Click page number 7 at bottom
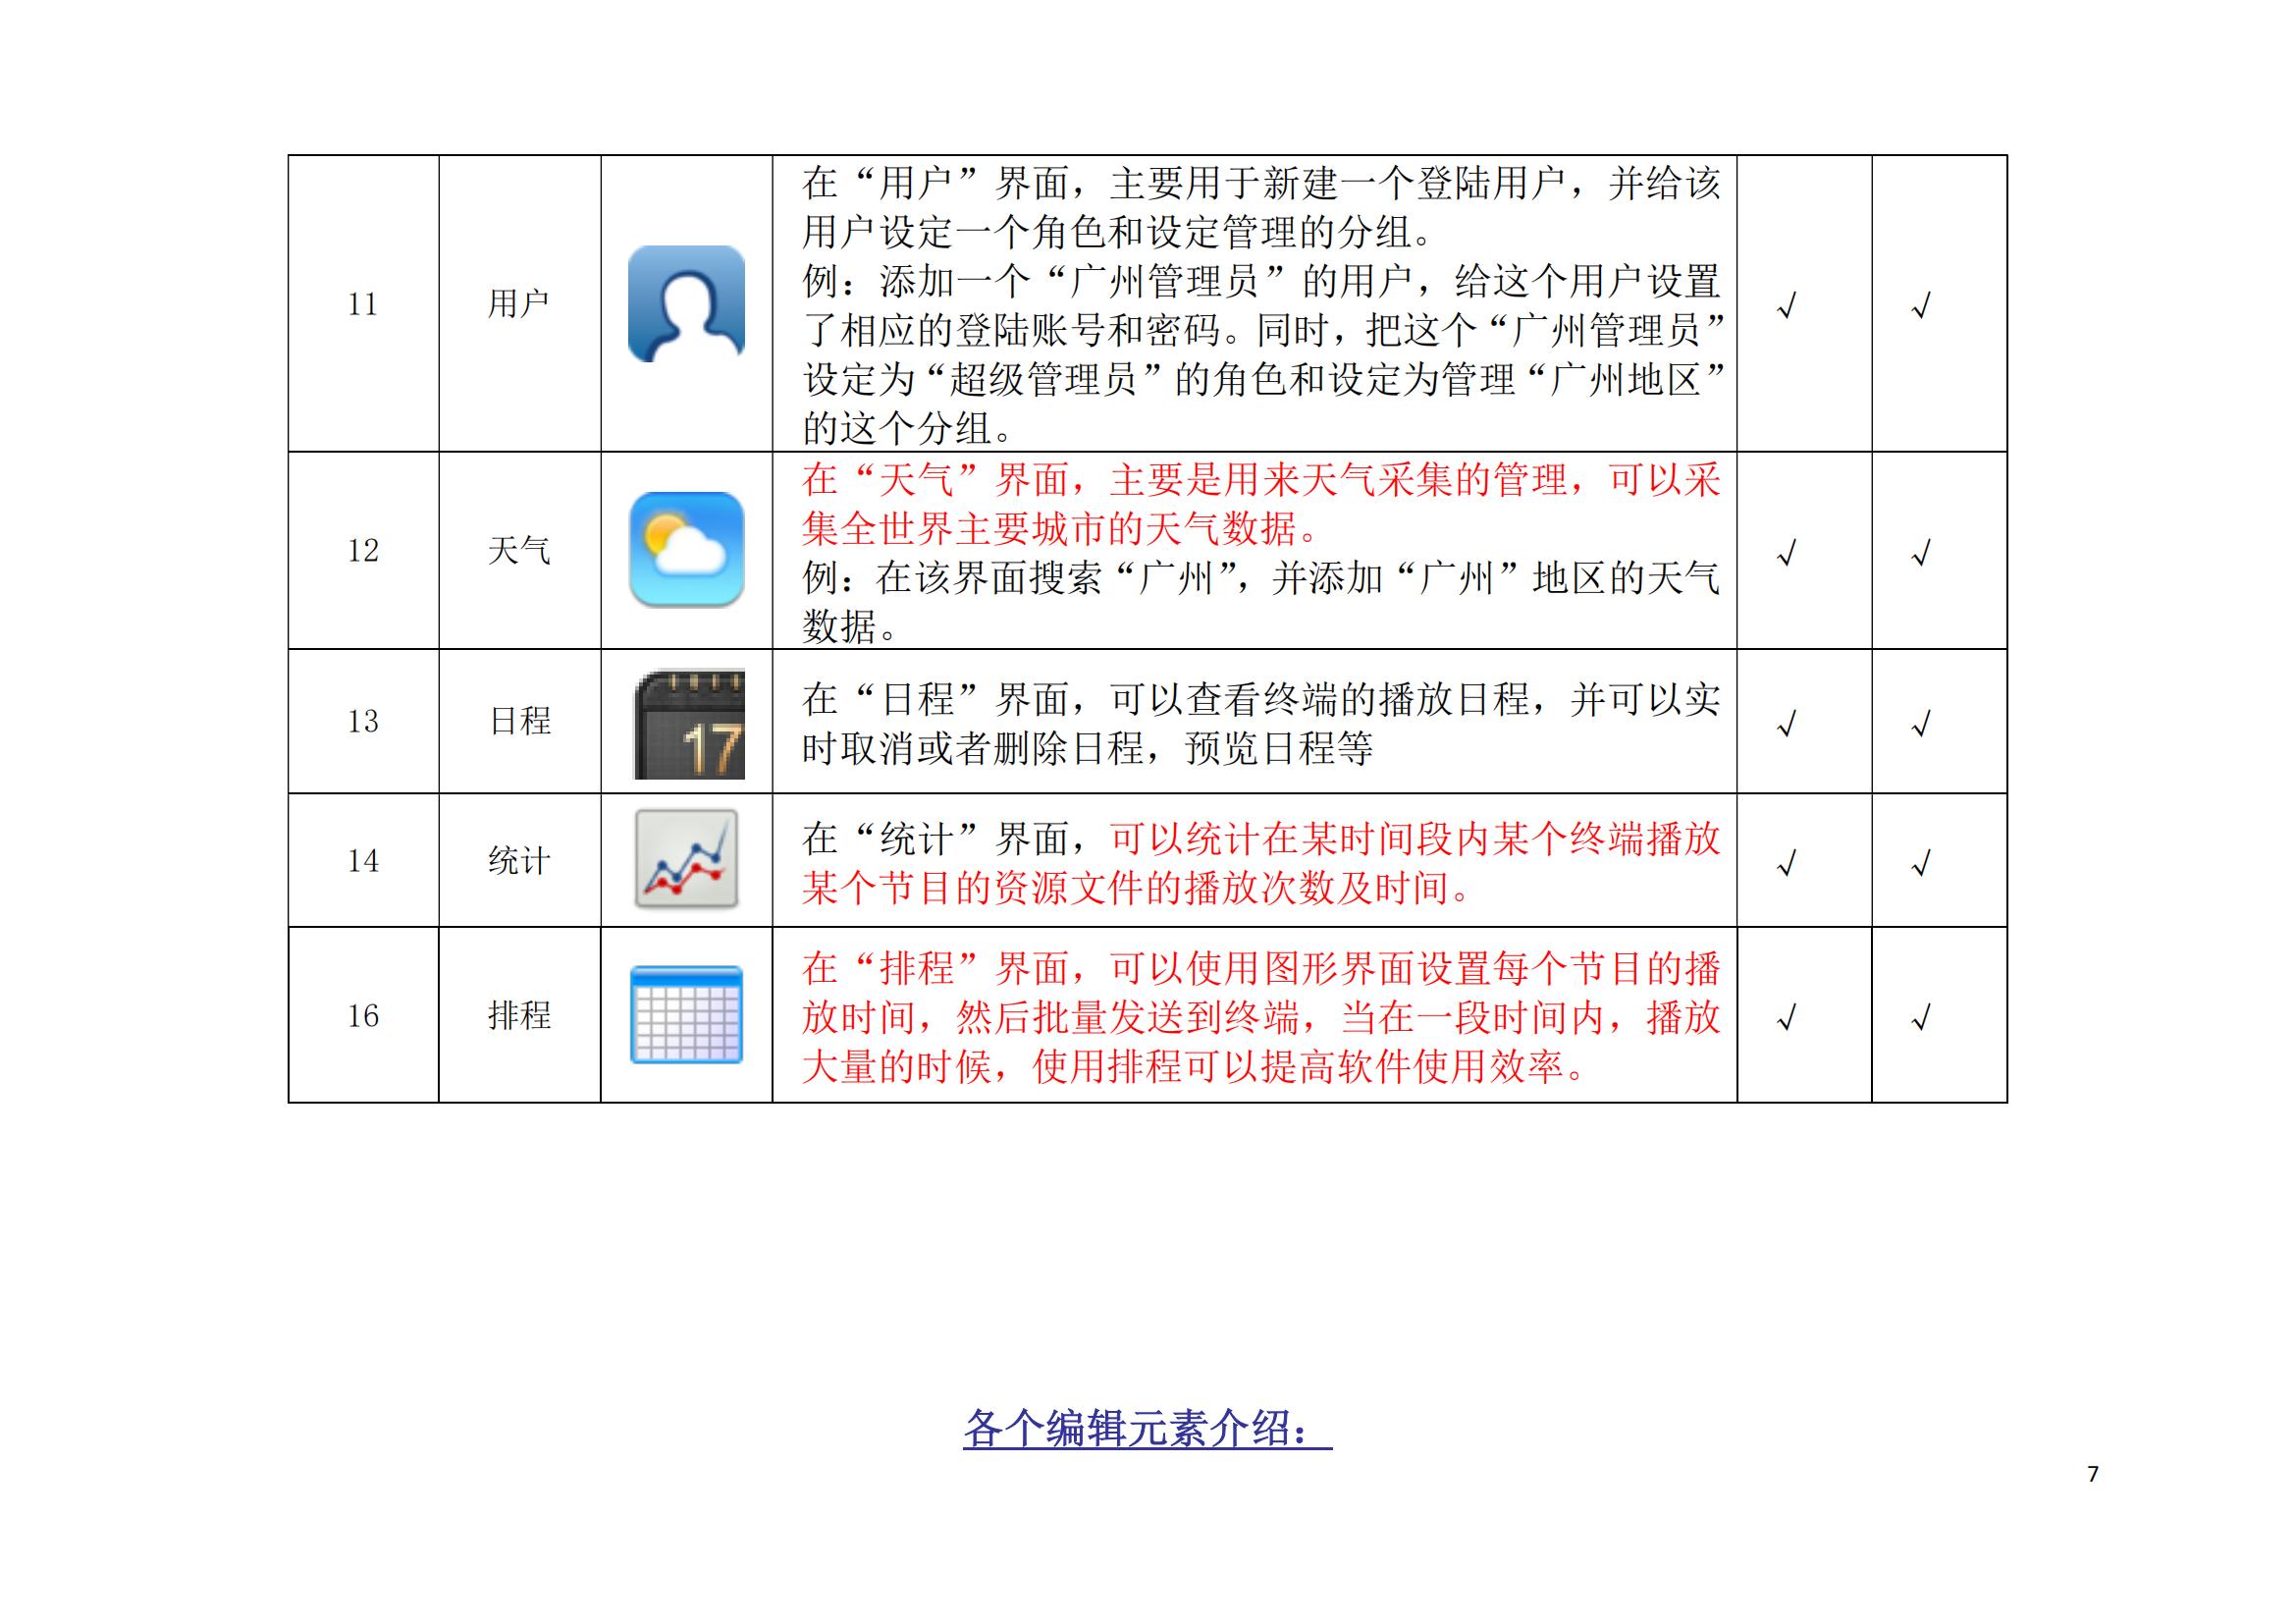The image size is (2296, 1624). (x=2093, y=1474)
